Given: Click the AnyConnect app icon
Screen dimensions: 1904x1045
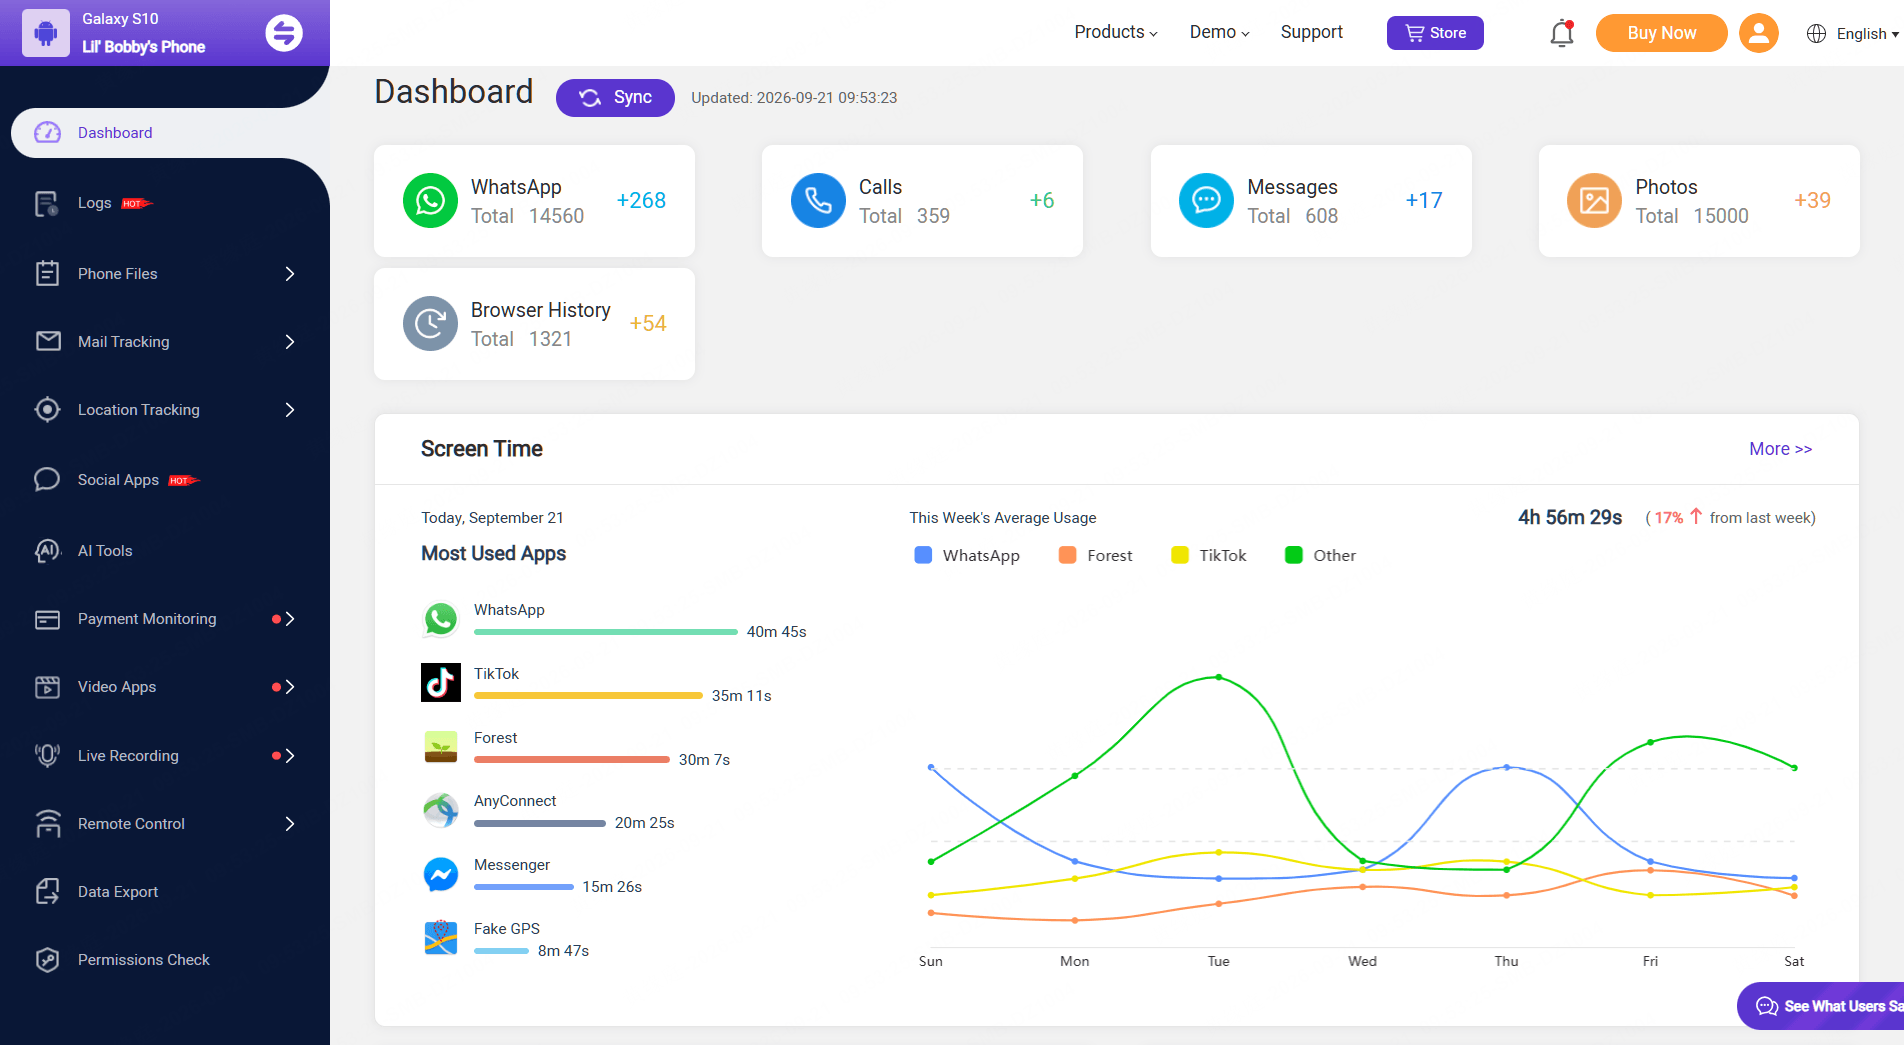Looking at the screenshot, I should 441,810.
